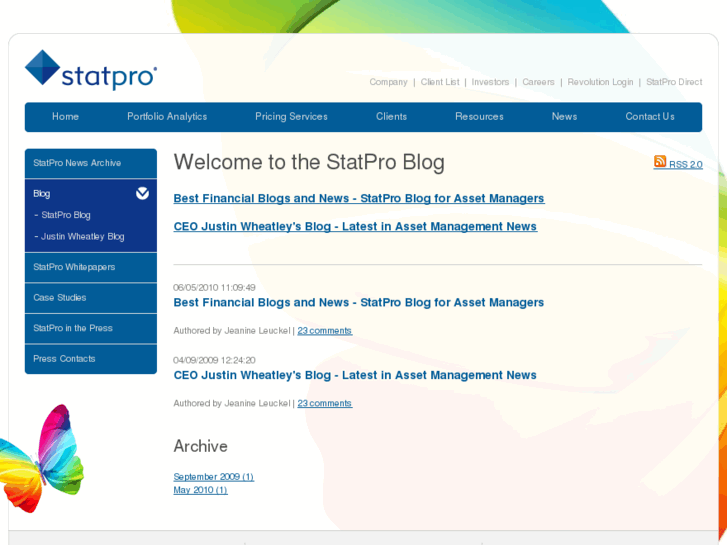Open the RSS 2.0 link
This screenshot has width=727, height=545.
[x=686, y=165]
